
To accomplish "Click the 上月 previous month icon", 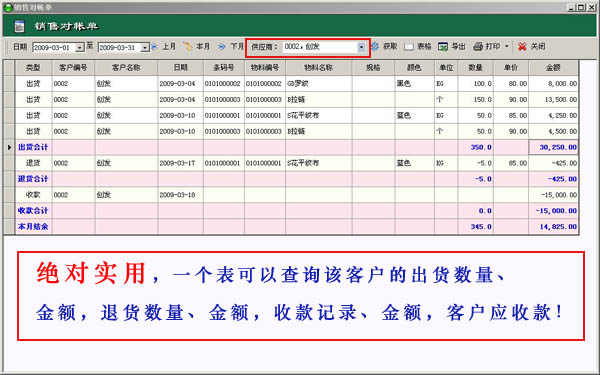I will (x=154, y=47).
